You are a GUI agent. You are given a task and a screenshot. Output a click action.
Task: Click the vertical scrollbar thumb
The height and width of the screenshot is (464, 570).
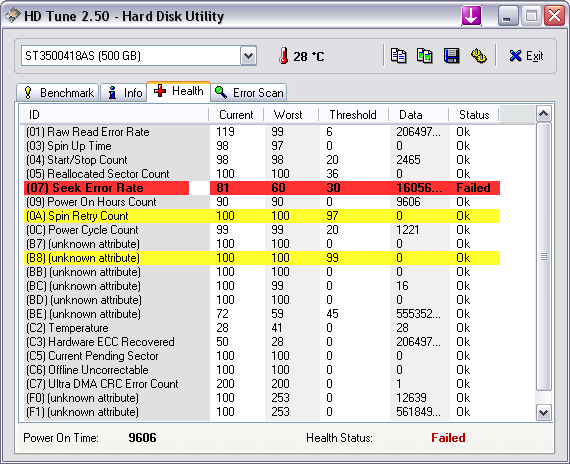[x=543, y=257]
